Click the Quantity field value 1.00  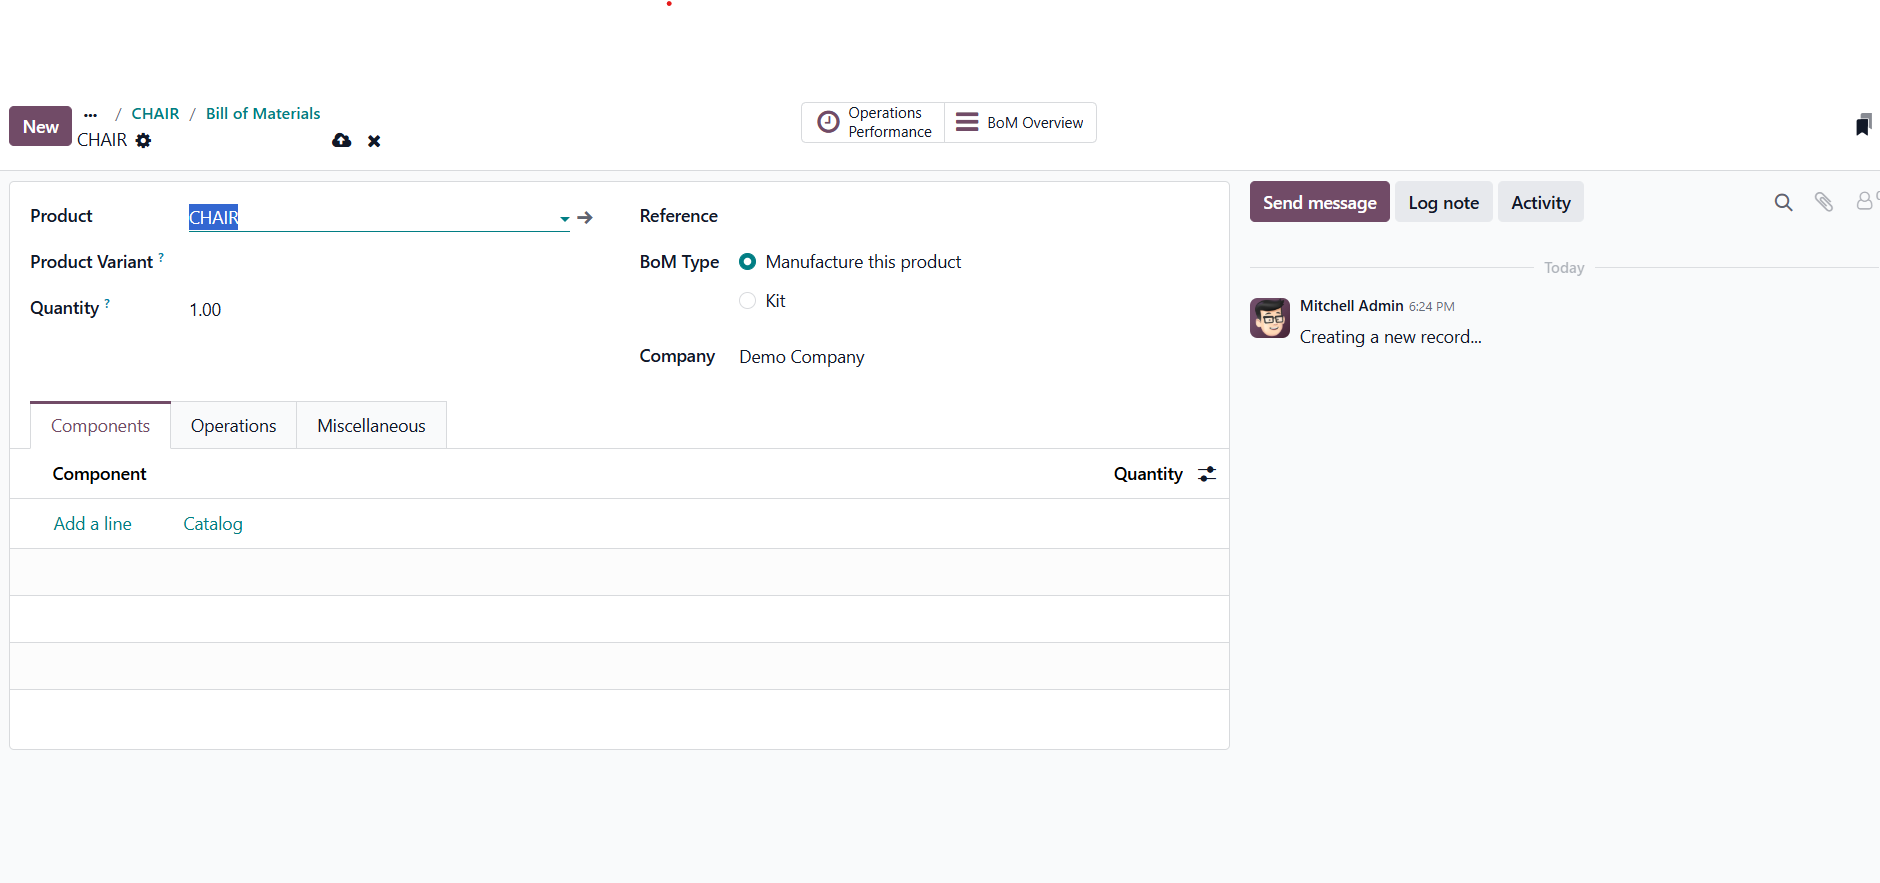tap(206, 310)
